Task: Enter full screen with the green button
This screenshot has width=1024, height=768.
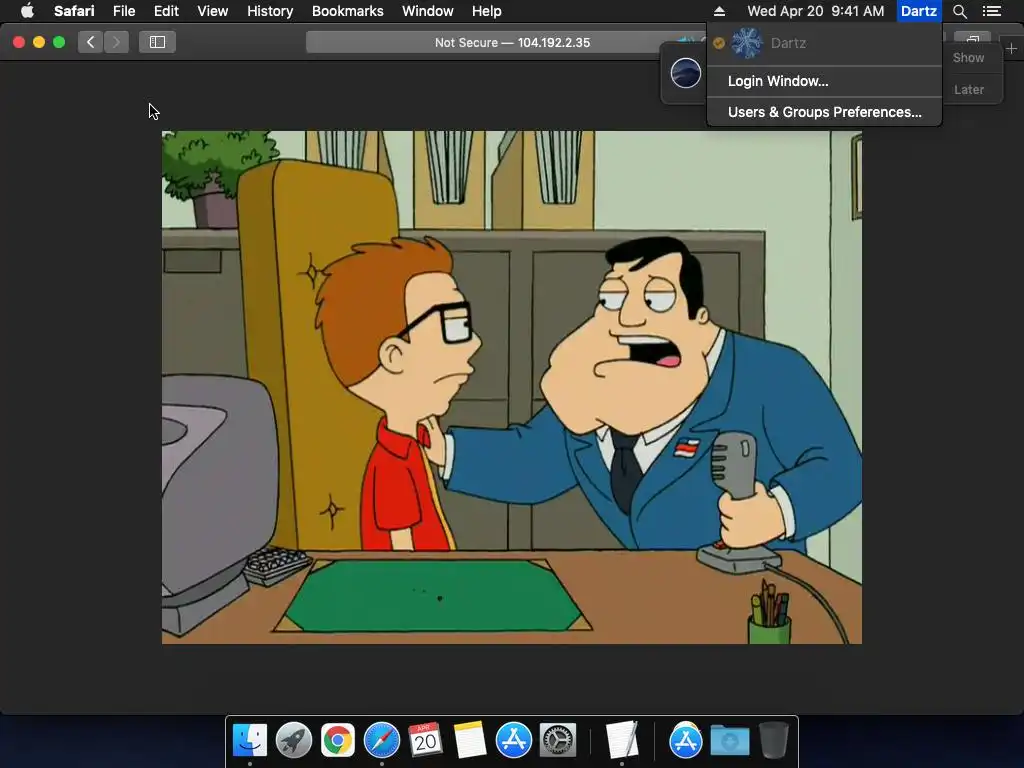Action: (x=59, y=42)
